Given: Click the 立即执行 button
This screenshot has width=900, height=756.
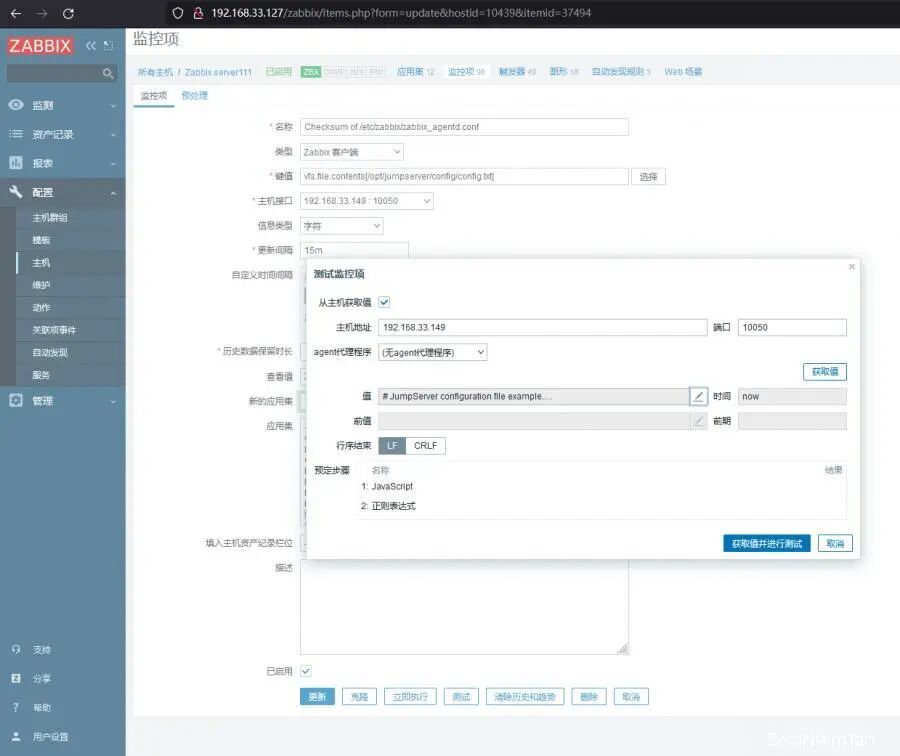Looking at the screenshot, I should point(410,696).
